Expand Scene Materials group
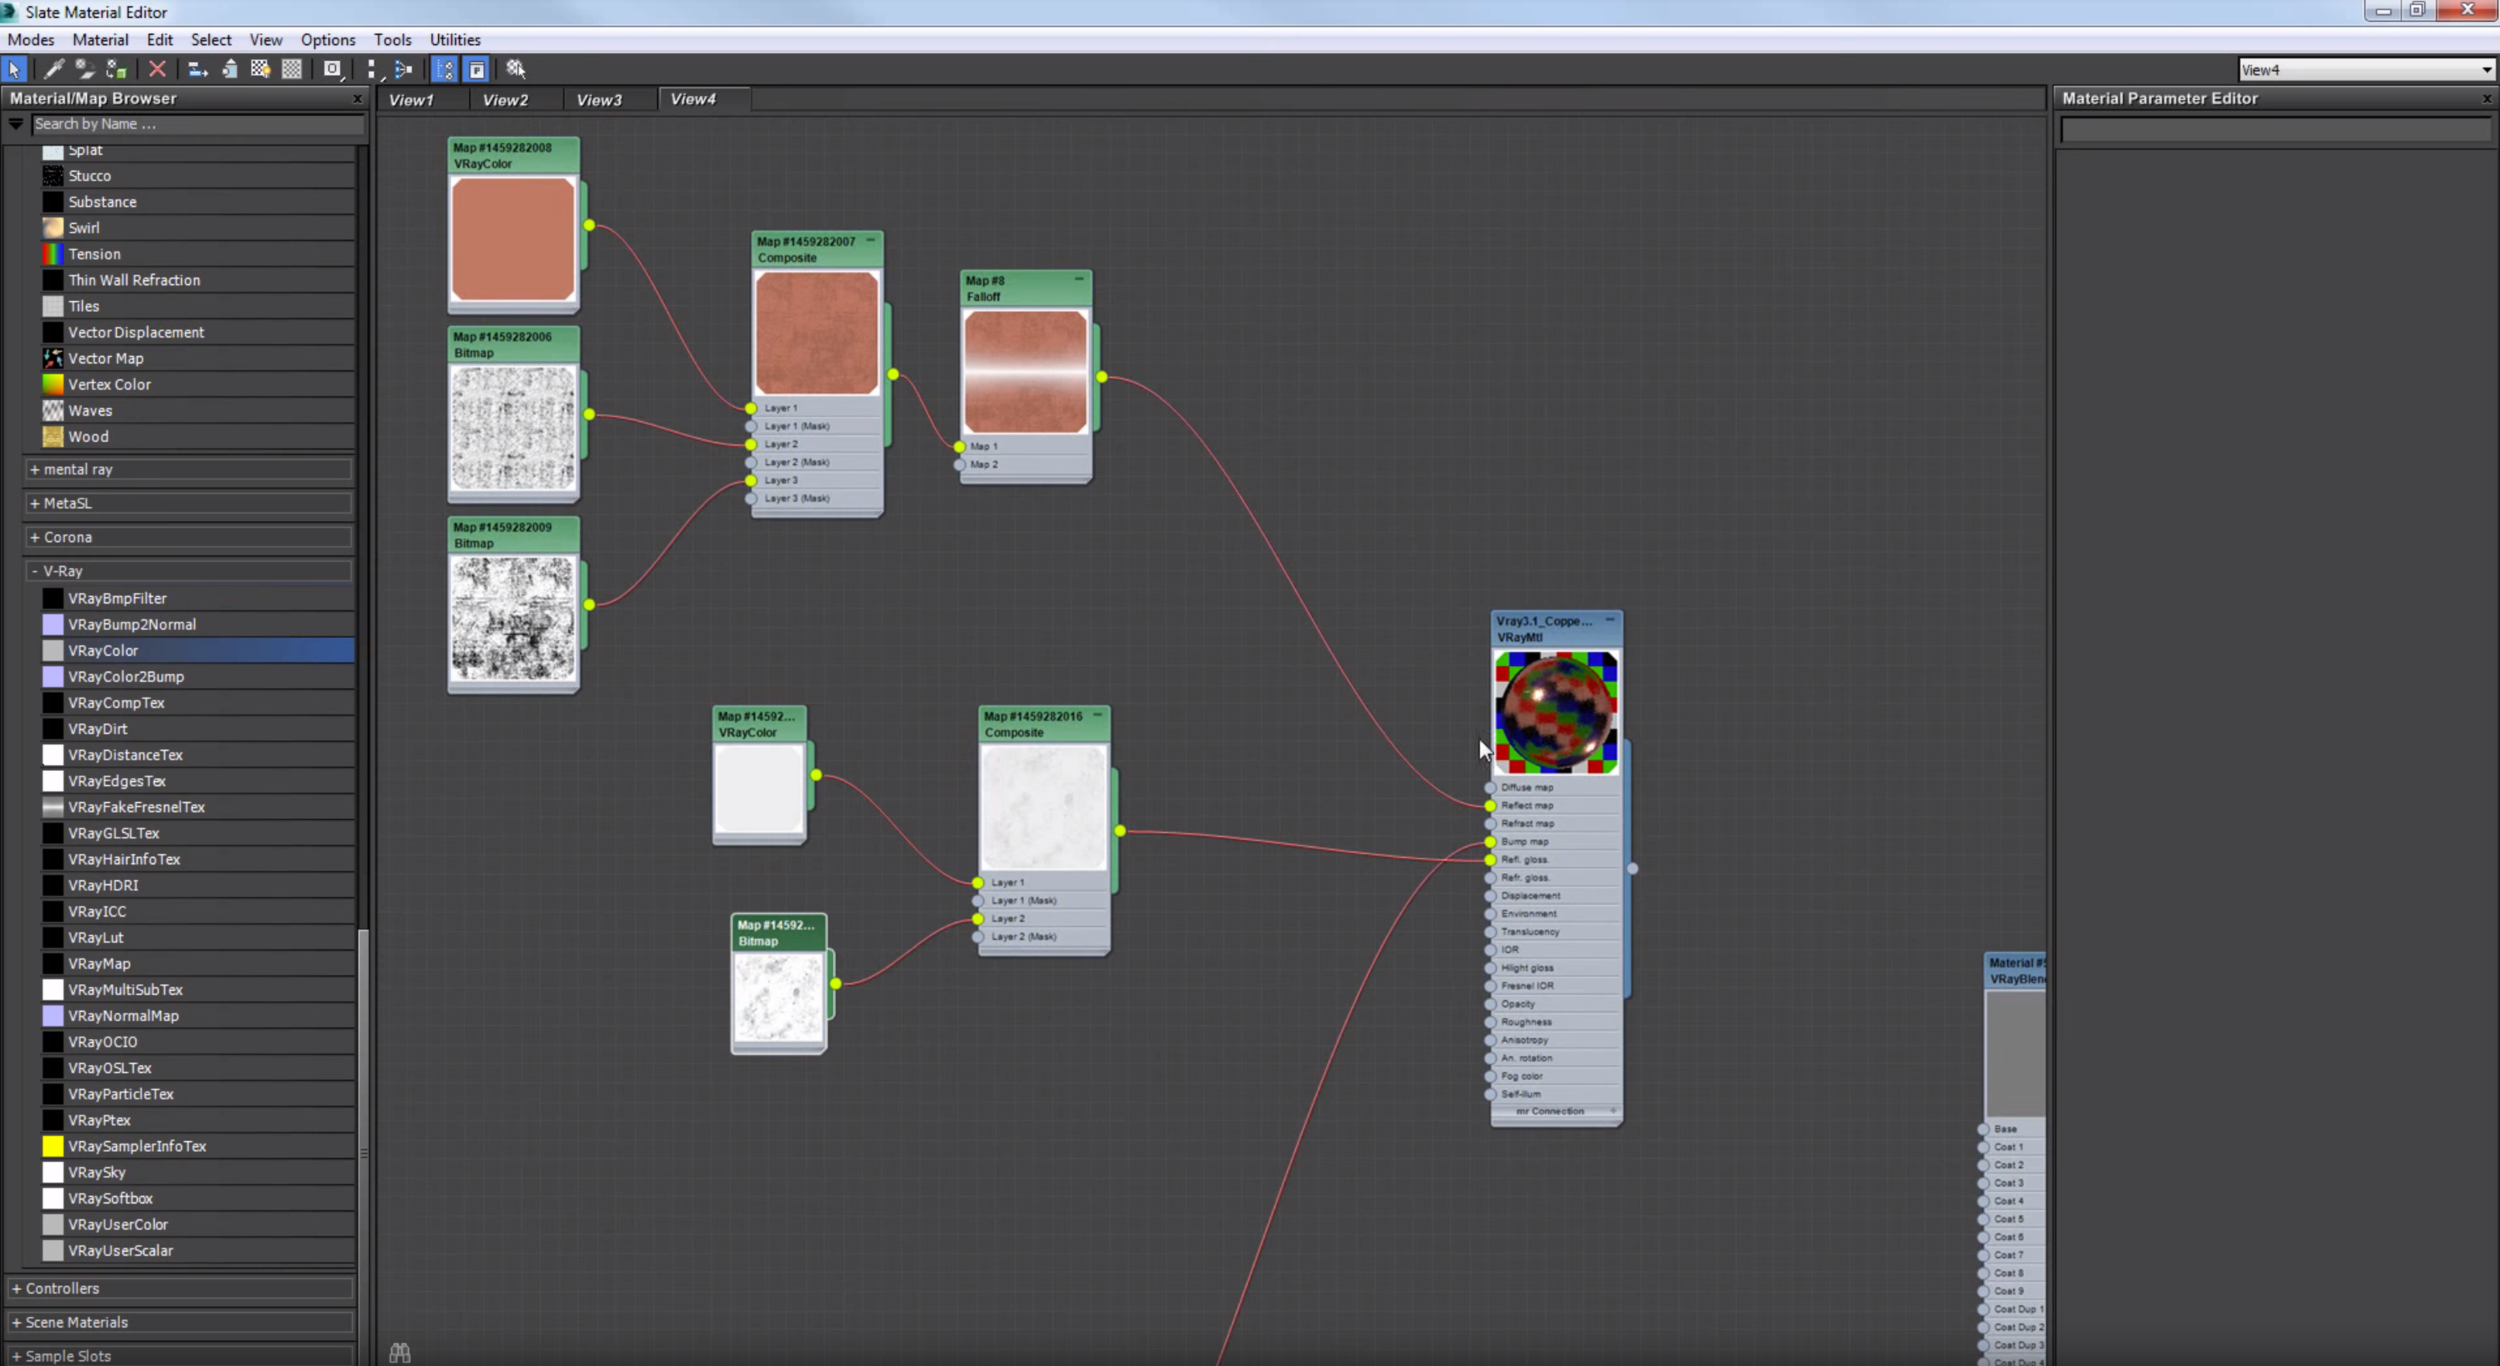 (180, 1322)
